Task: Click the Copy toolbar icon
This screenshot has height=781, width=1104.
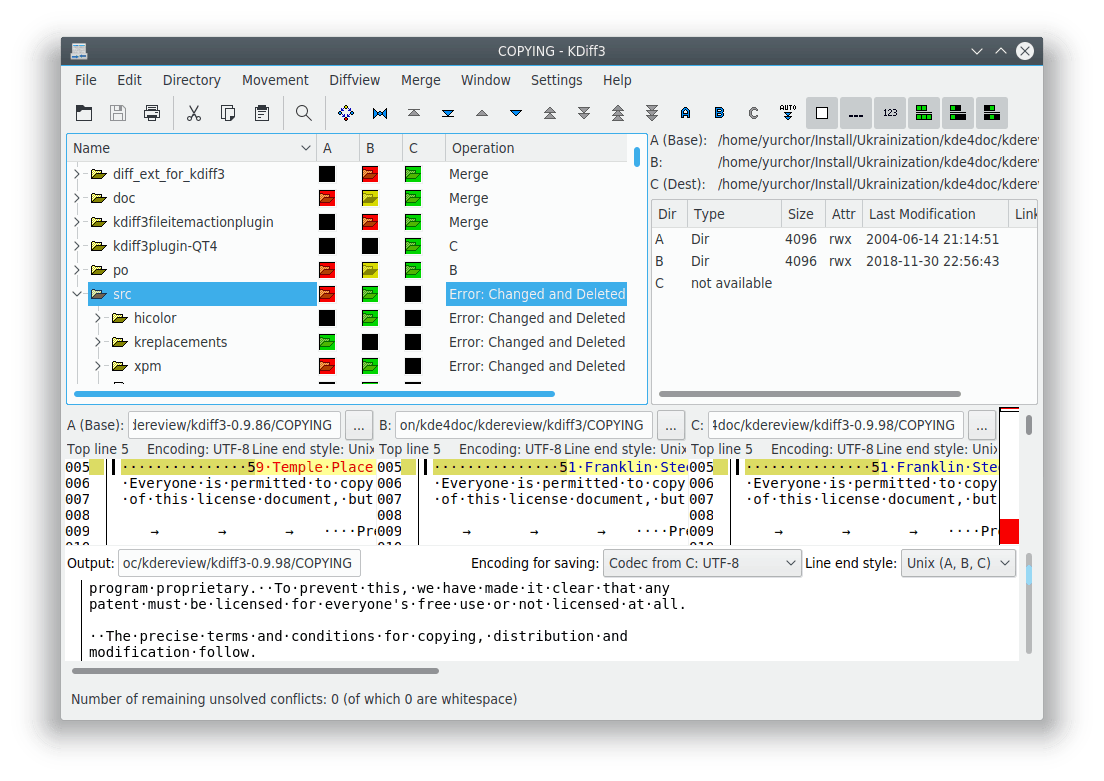Action: [228, 113]
